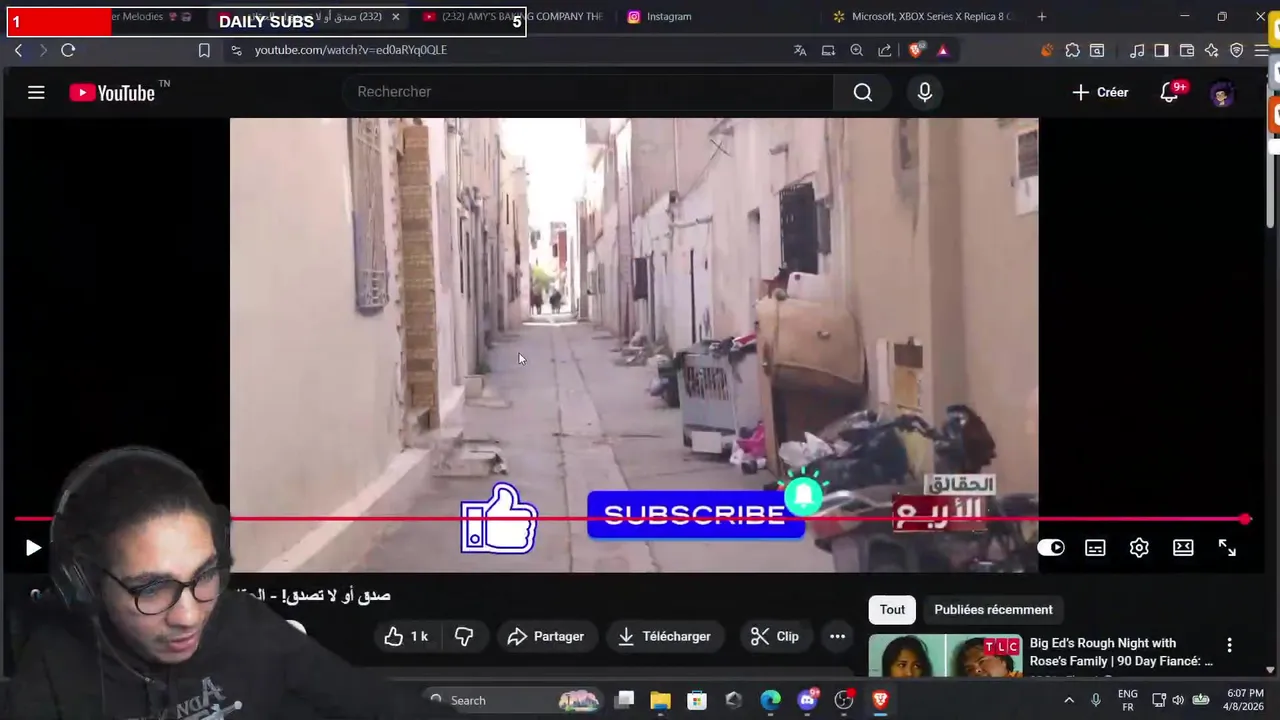Toggle the autoplay switch
The width and height of the screenshot is (1280, 720).
pos(1051,548)
